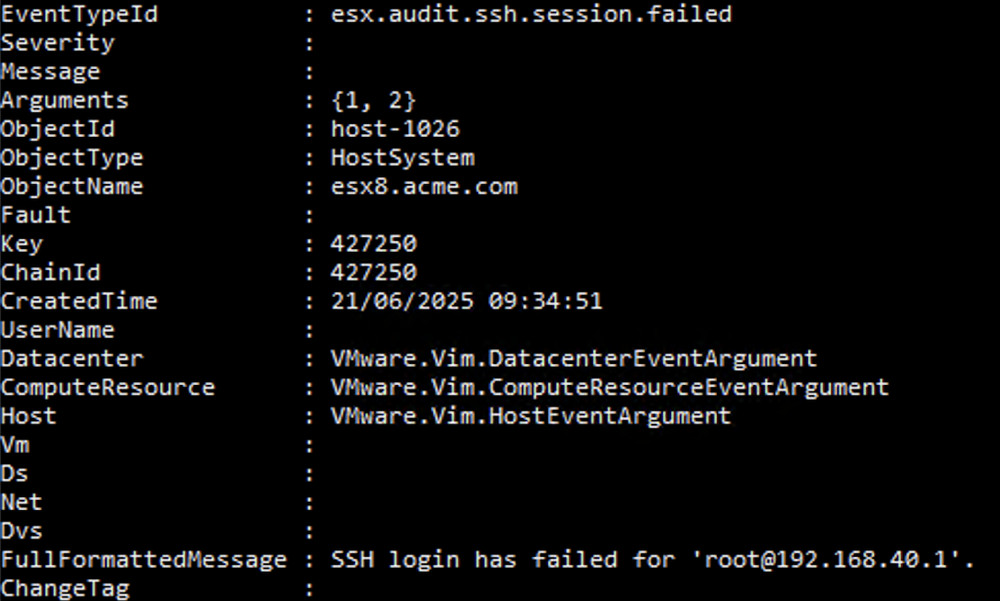Click the Severity property label
The image size is (1000, 601).
click(x=57, y=43)
